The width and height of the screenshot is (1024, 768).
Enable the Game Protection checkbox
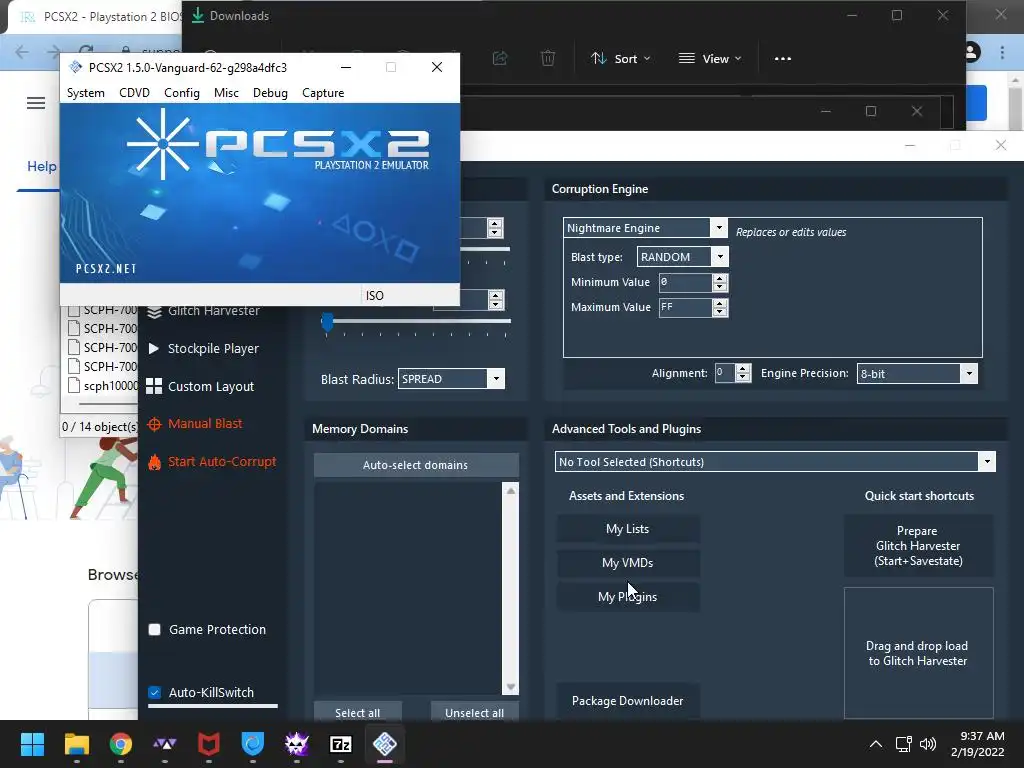coord(155,630)
